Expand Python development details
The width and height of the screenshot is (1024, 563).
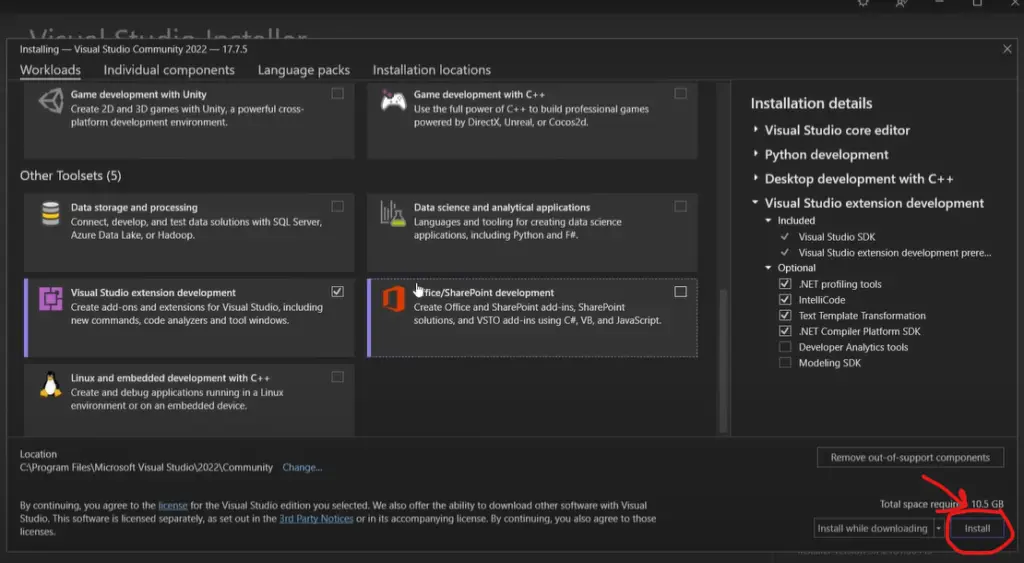point(756,154)
